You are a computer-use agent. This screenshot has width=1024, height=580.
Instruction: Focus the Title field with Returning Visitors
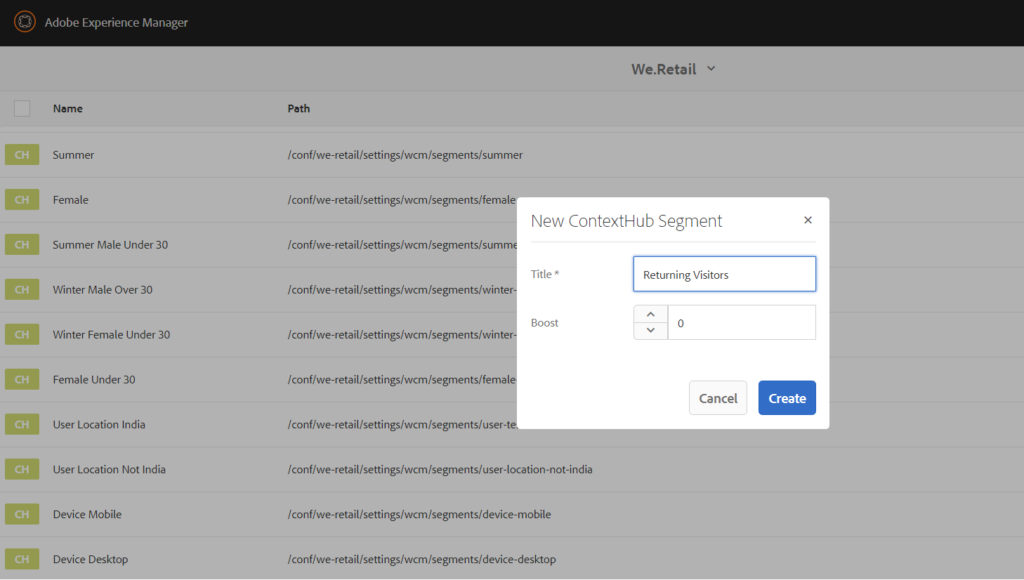pyautogui.click(x=724, y=274)
